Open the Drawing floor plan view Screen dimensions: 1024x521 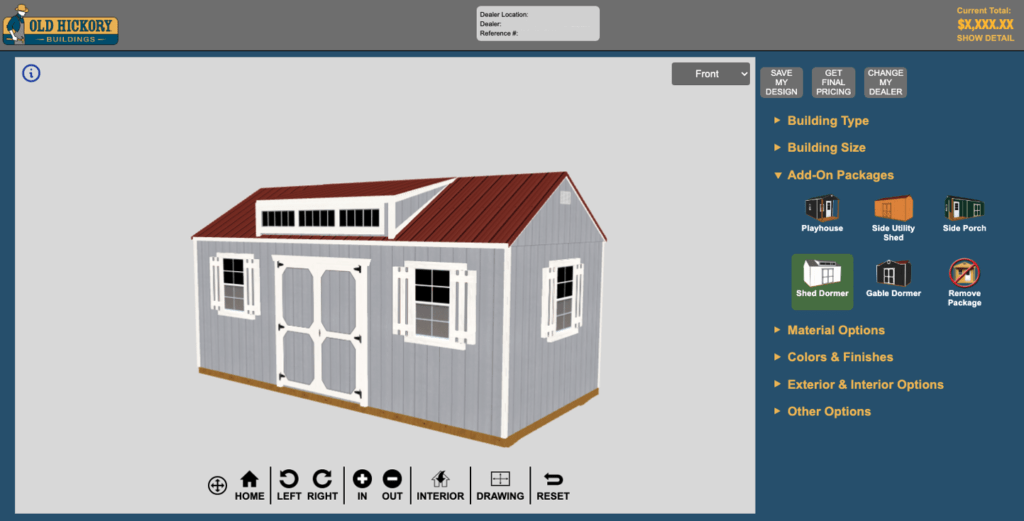tap(500, 485)
